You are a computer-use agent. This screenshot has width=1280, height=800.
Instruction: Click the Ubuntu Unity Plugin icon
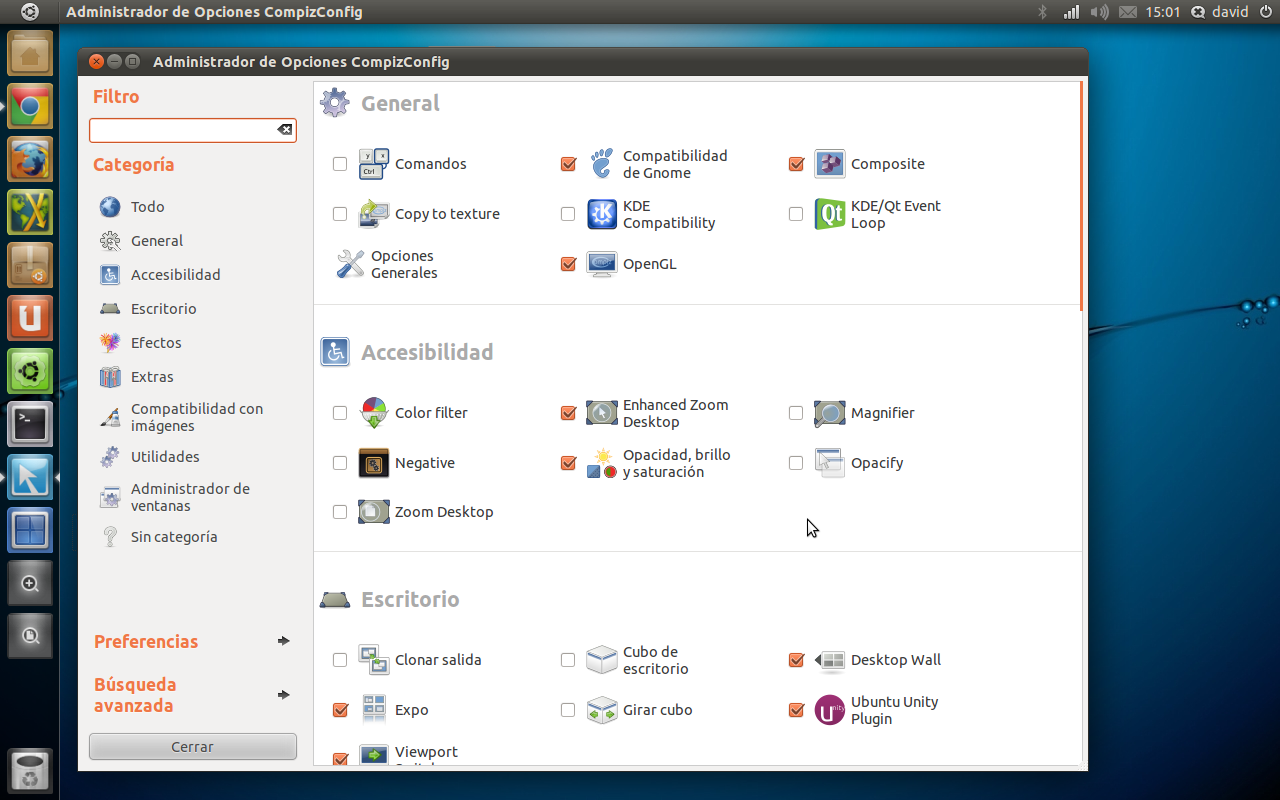click(829, 709)
